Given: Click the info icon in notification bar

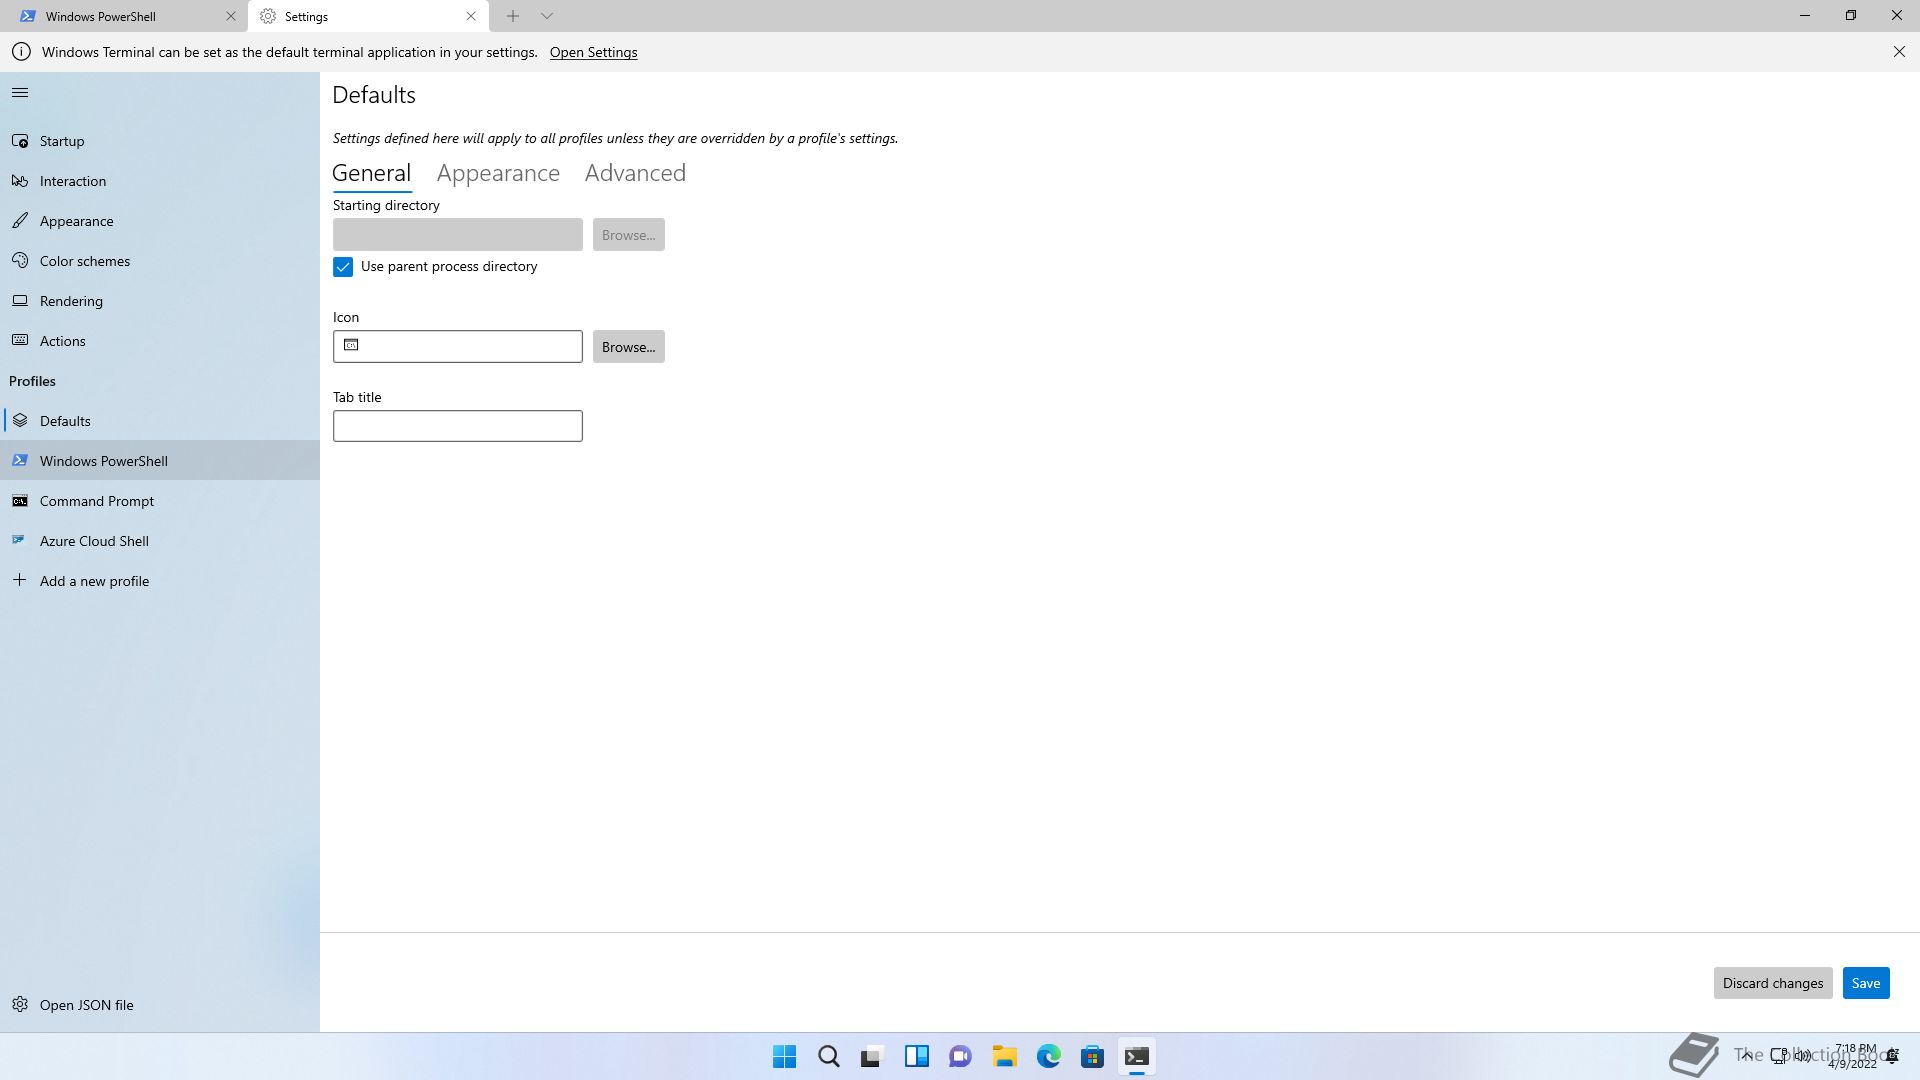Looking at the screenshot, I should point(21,52).
